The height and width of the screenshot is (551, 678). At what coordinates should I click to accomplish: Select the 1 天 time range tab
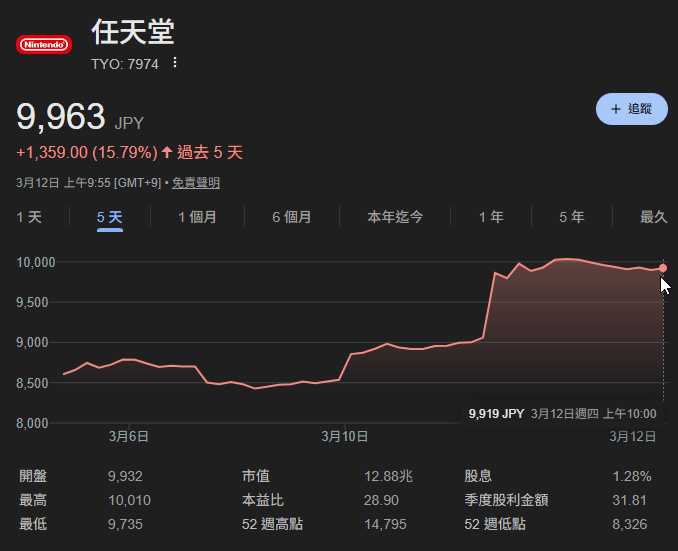point(29,217)
